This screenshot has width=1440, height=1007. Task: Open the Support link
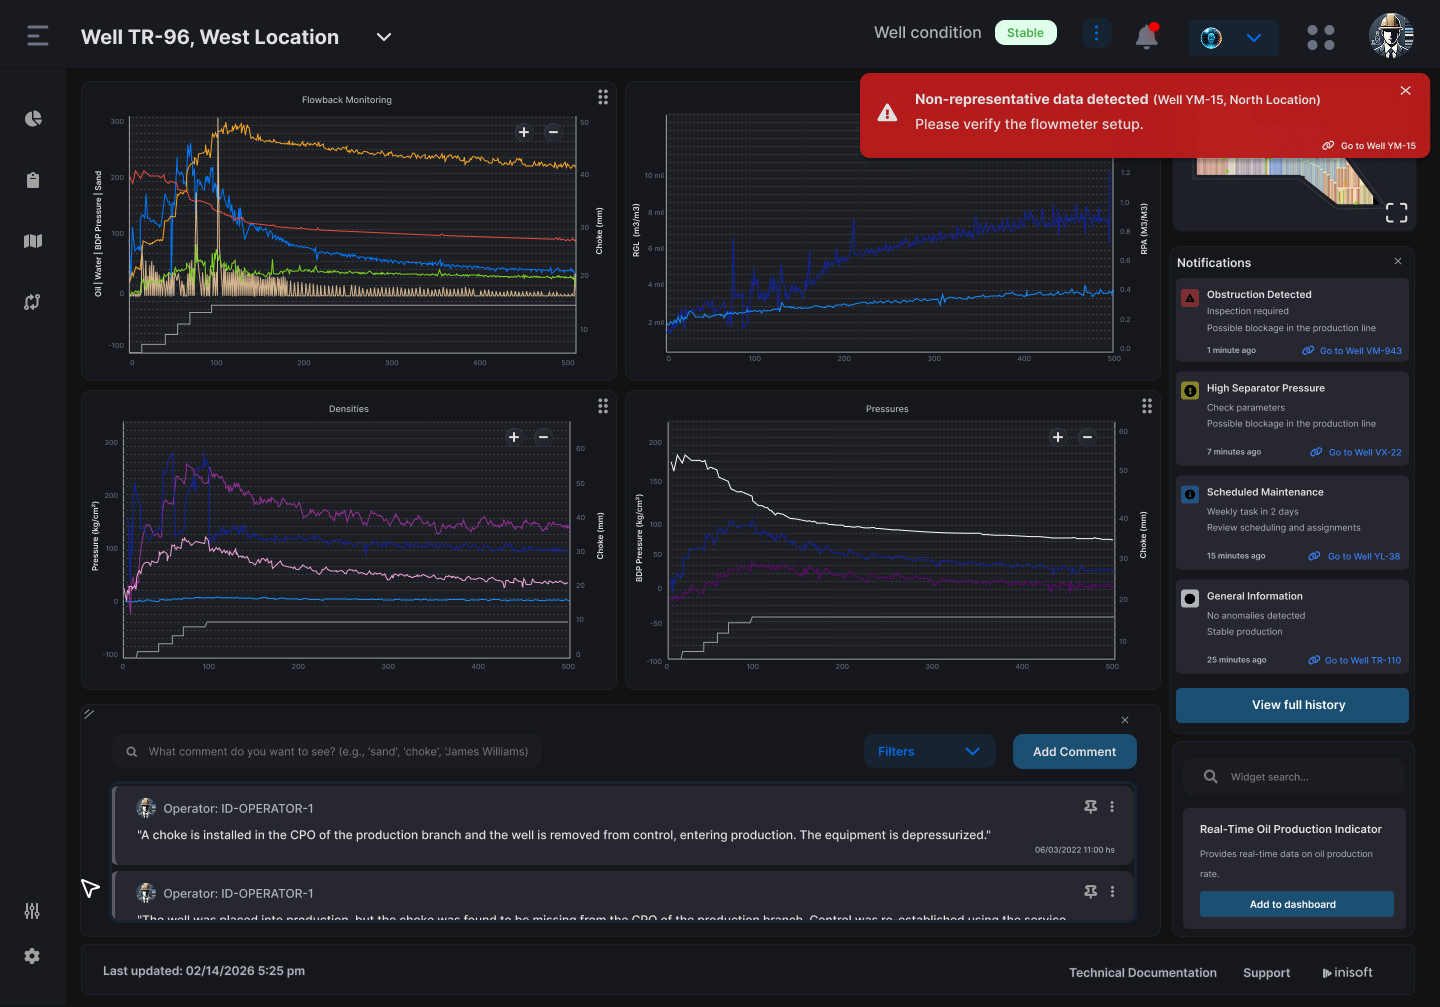click(1266, 973)
